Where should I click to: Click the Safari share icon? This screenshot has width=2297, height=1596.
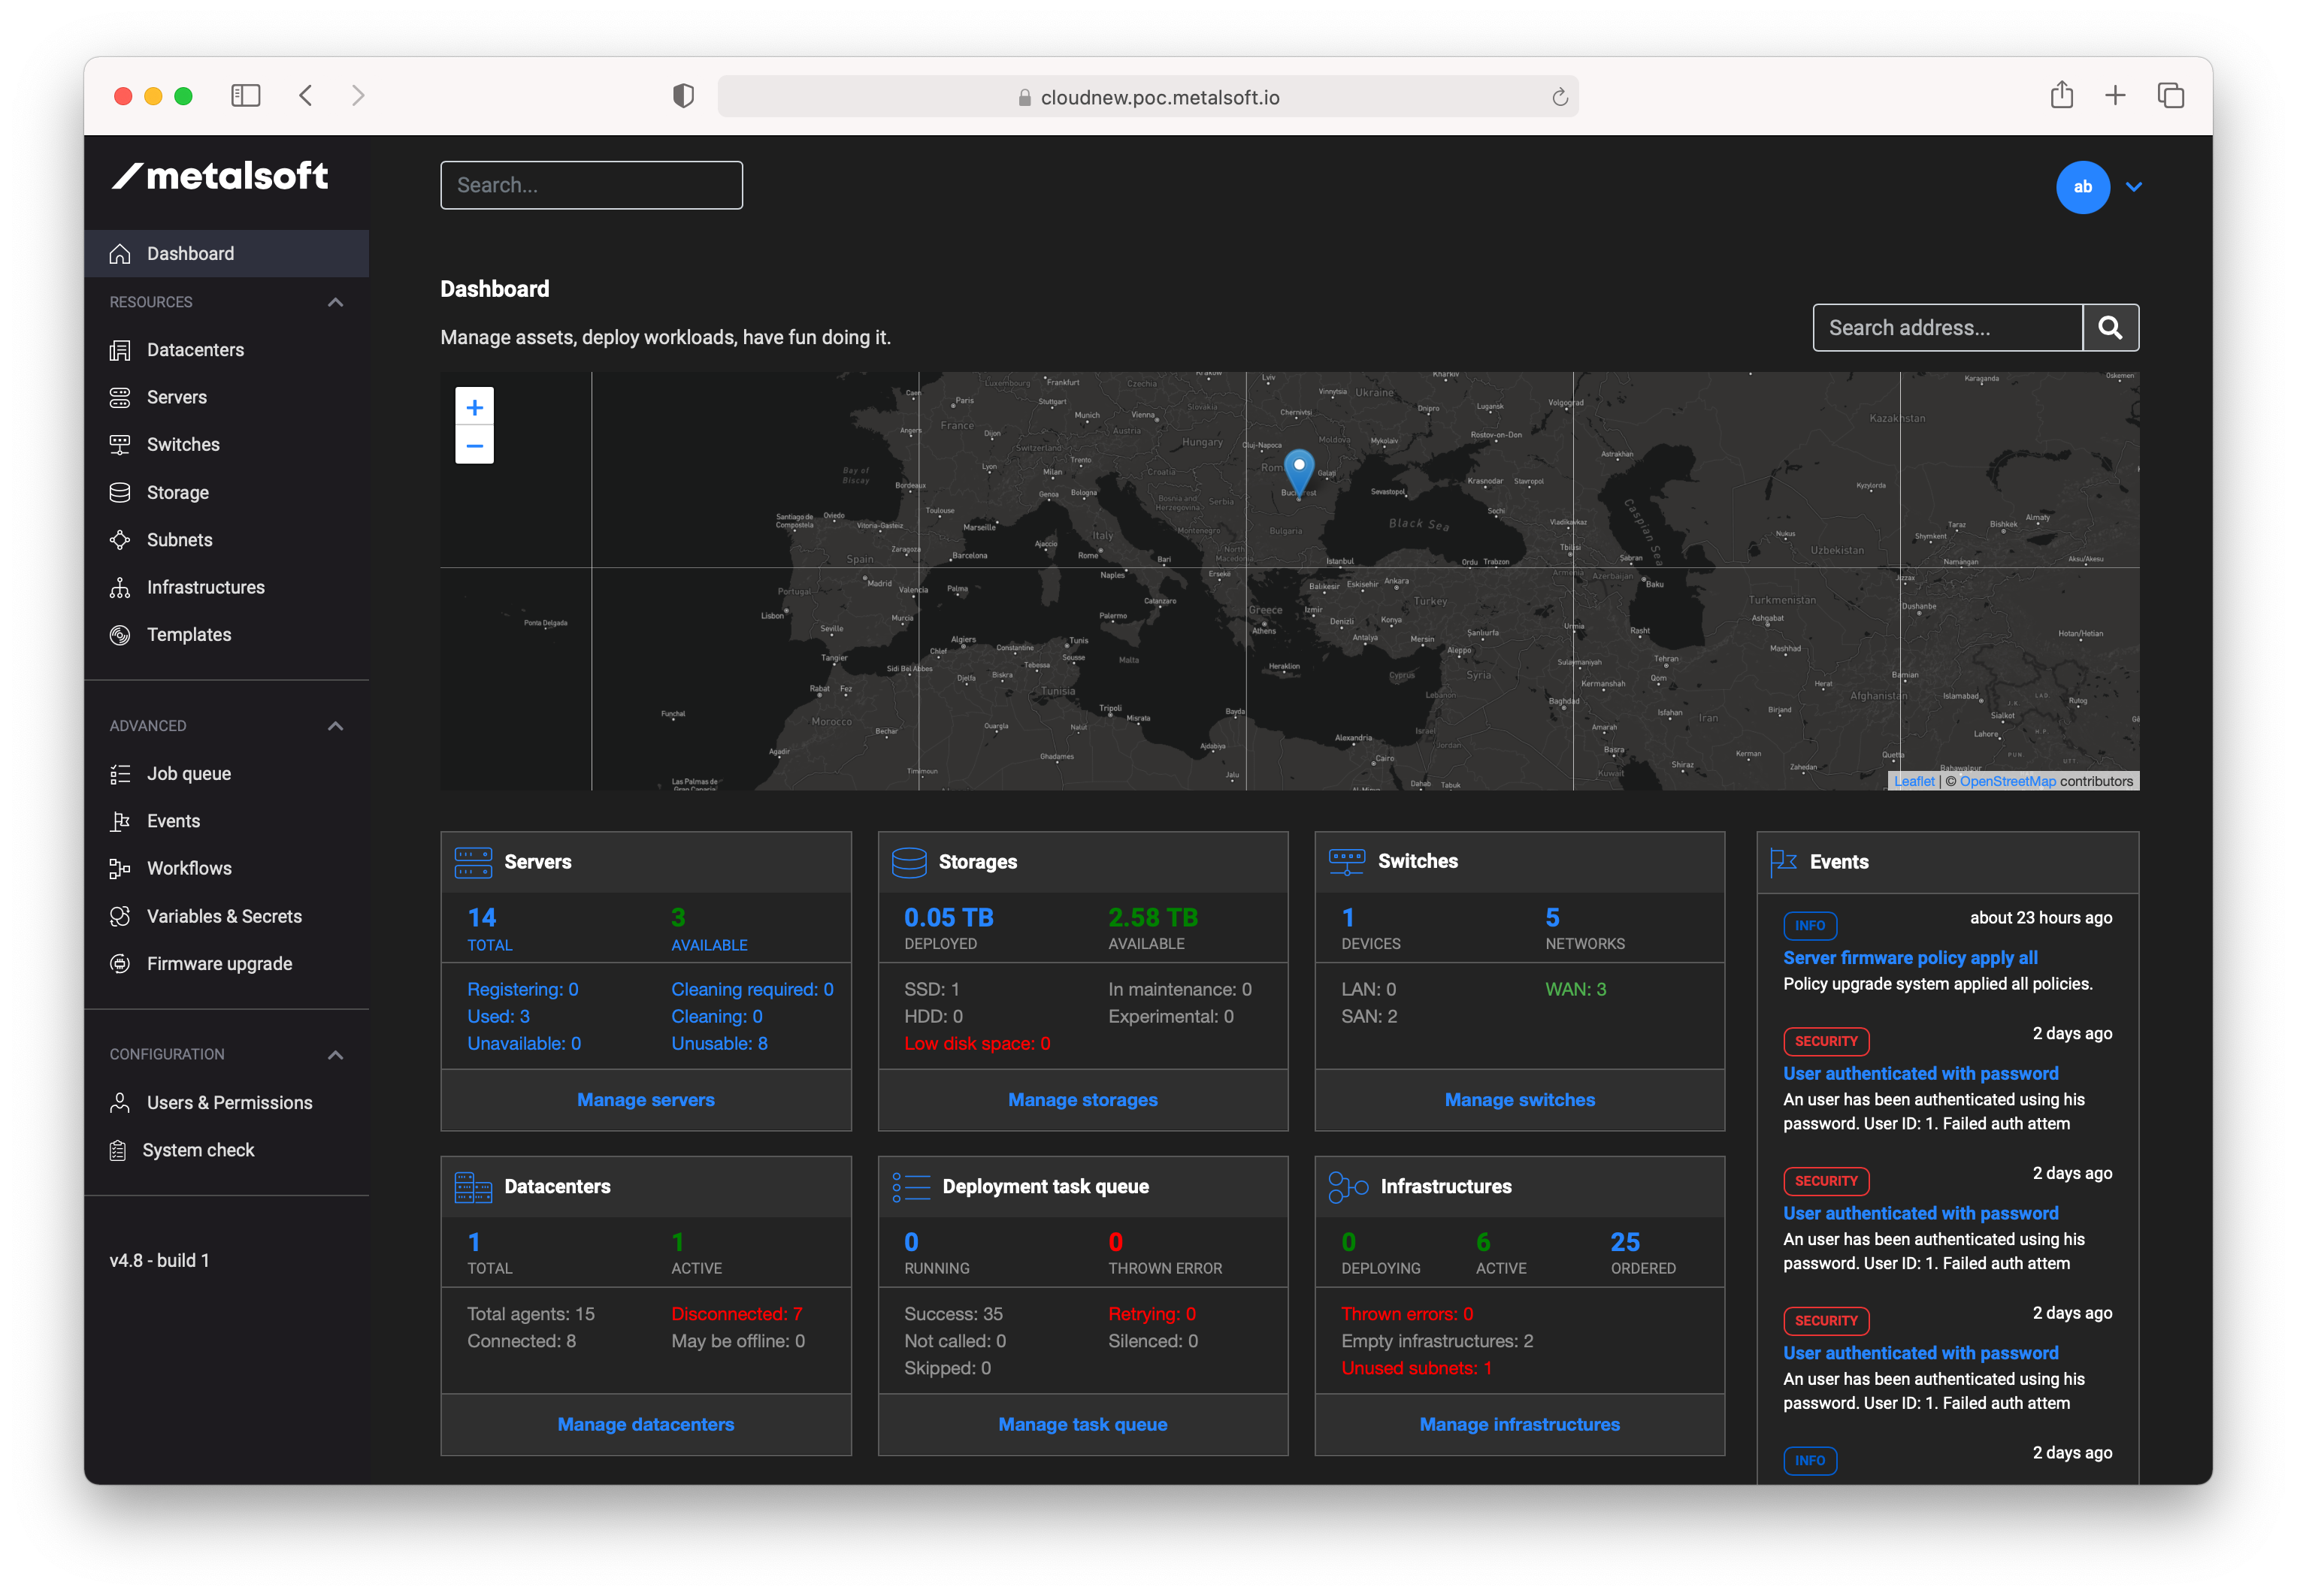point(2061,96)
